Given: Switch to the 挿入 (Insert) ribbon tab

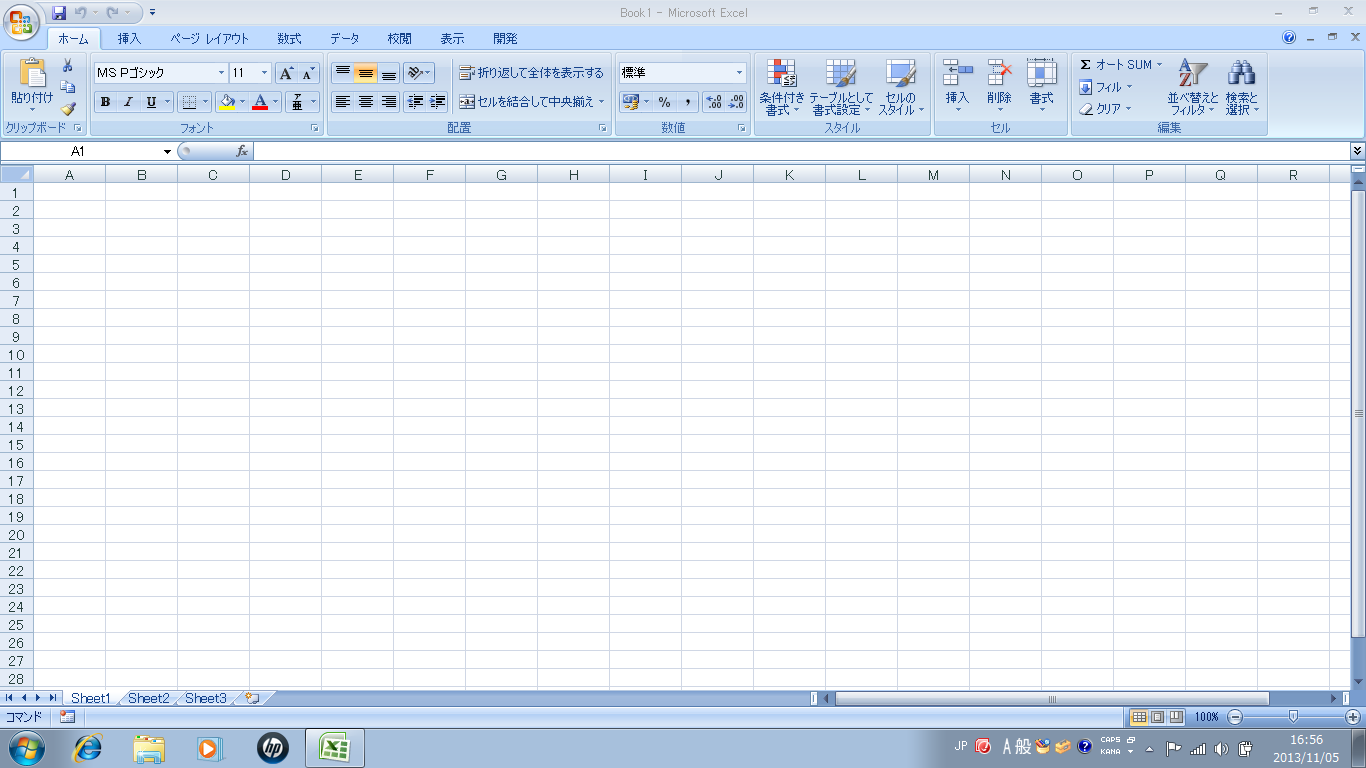Looking at the screenshot, I should coord(129,39).
